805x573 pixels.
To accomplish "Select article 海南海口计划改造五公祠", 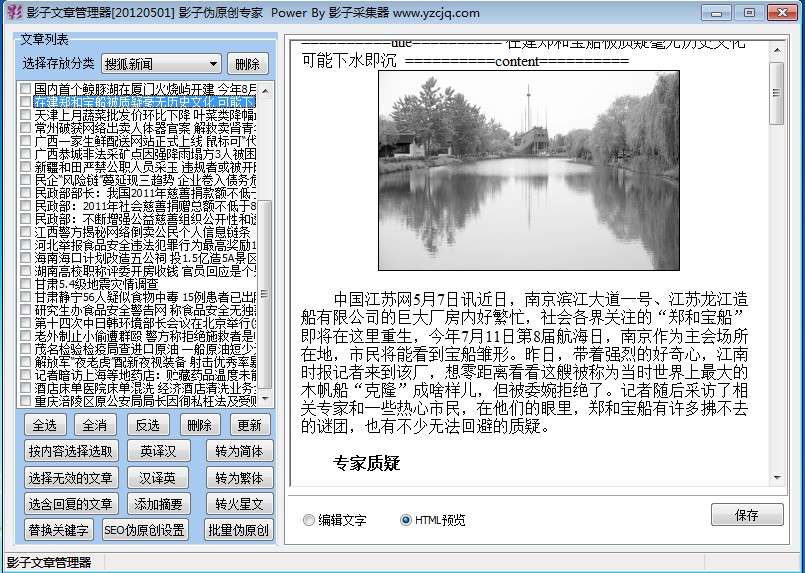I will click(x=145, y=257).
